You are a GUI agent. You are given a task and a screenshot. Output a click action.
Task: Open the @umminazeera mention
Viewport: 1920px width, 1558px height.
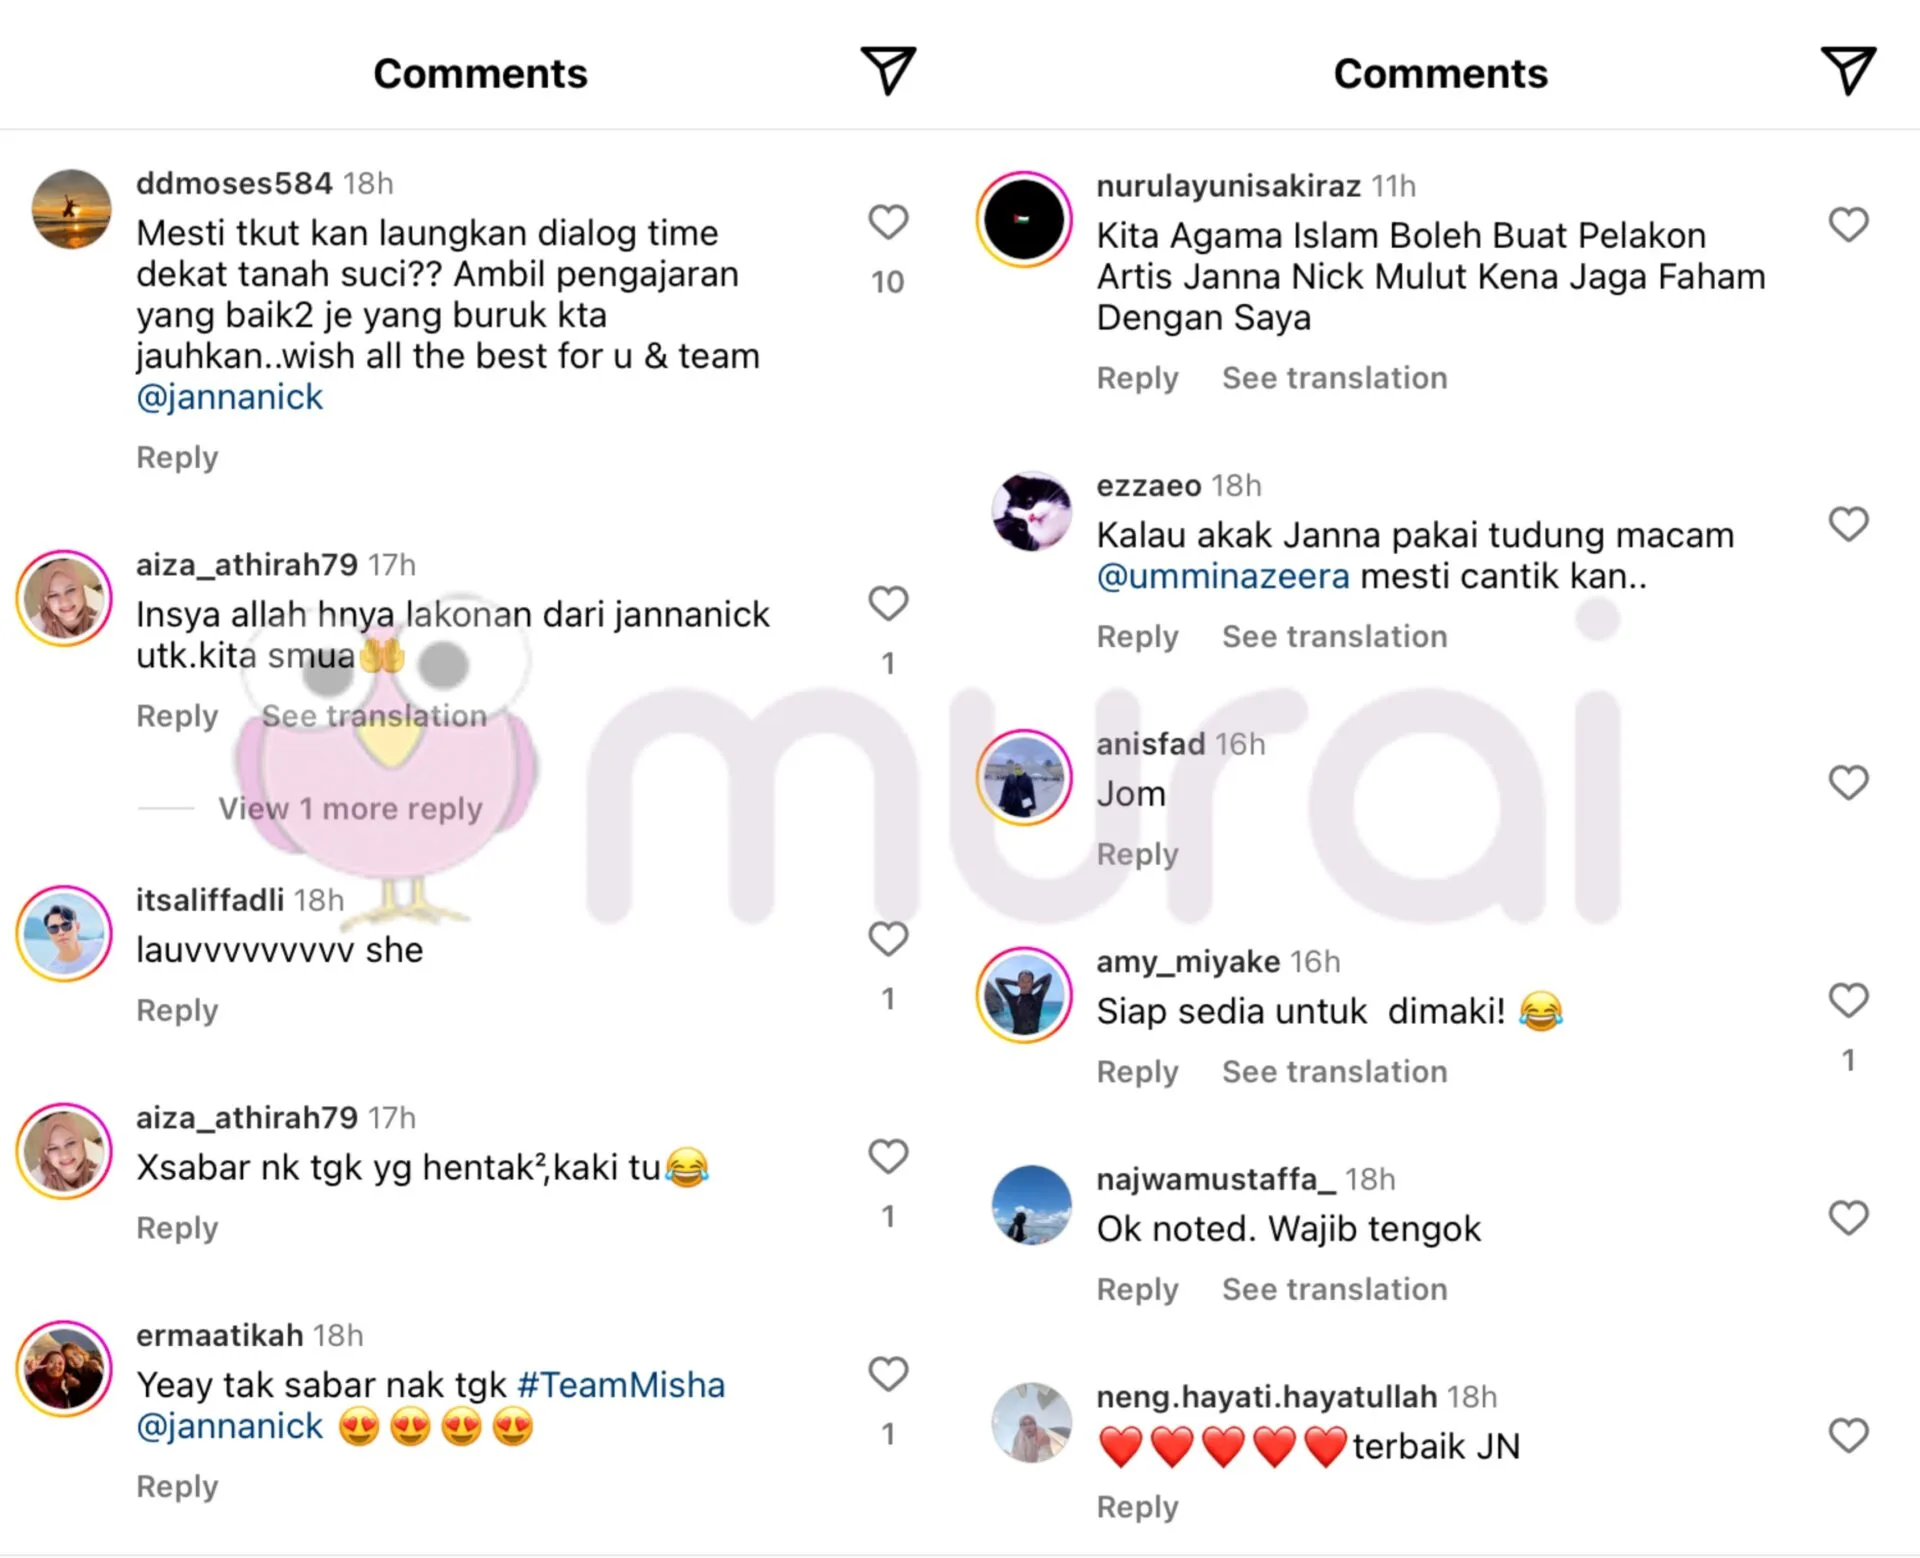(1222, 577)
